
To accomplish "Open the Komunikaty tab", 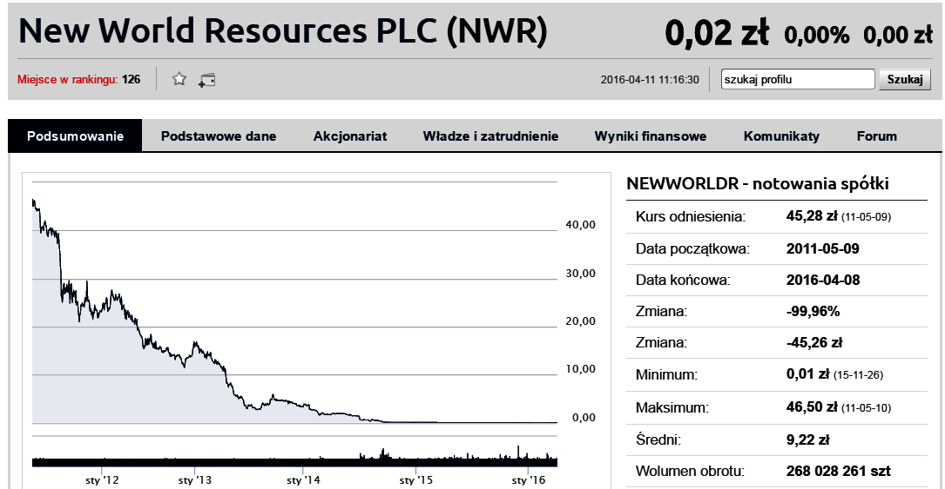I will tap(781, 136).
